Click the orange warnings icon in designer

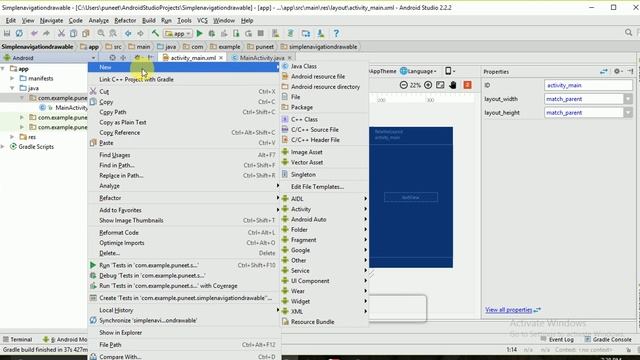(x=467, y=85)
